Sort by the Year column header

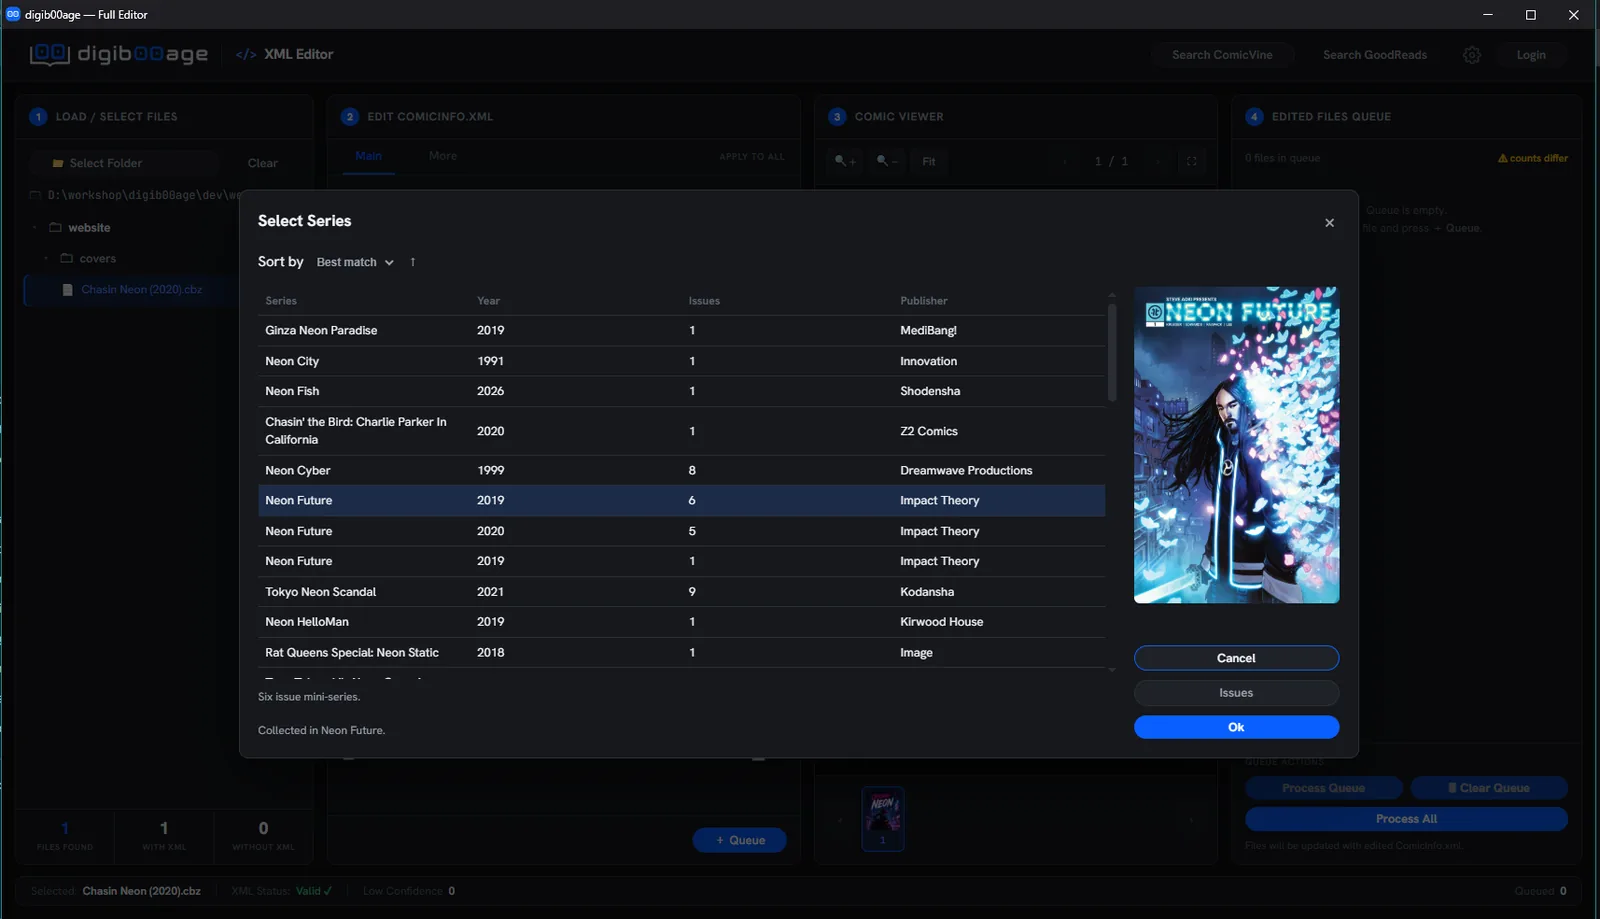point(488,301)
